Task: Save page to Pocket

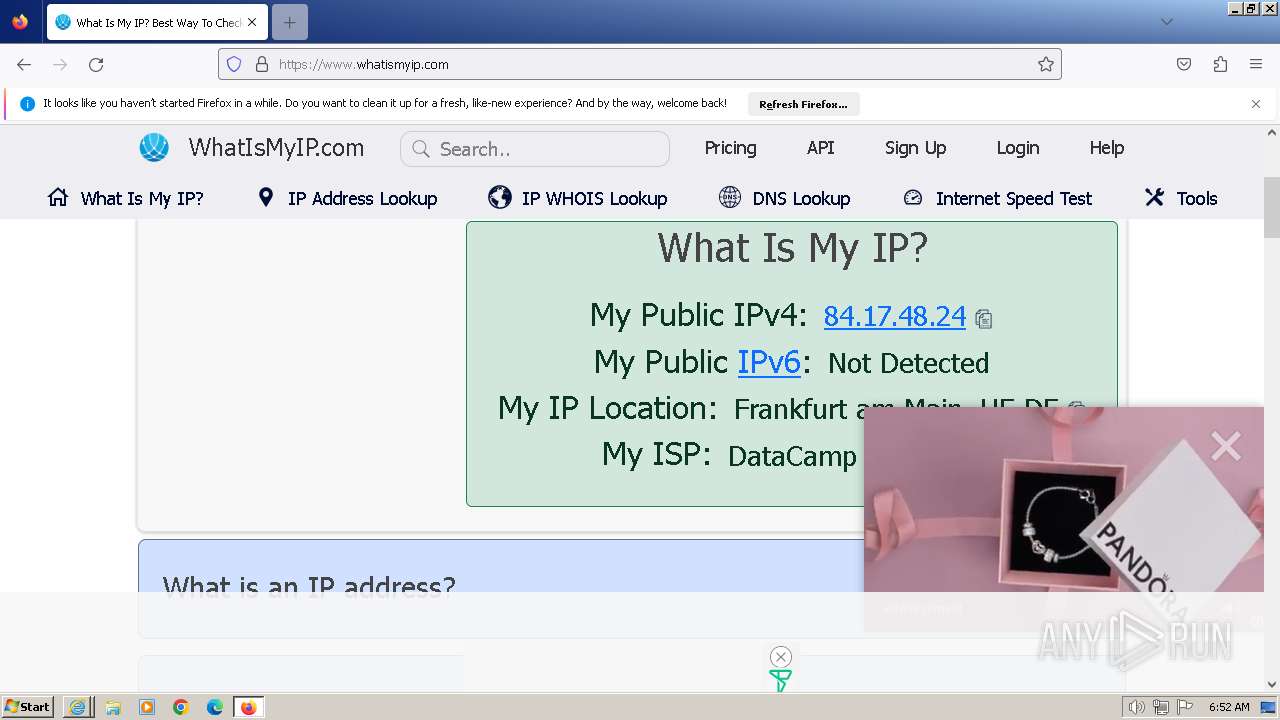Action: (1184, 64)
